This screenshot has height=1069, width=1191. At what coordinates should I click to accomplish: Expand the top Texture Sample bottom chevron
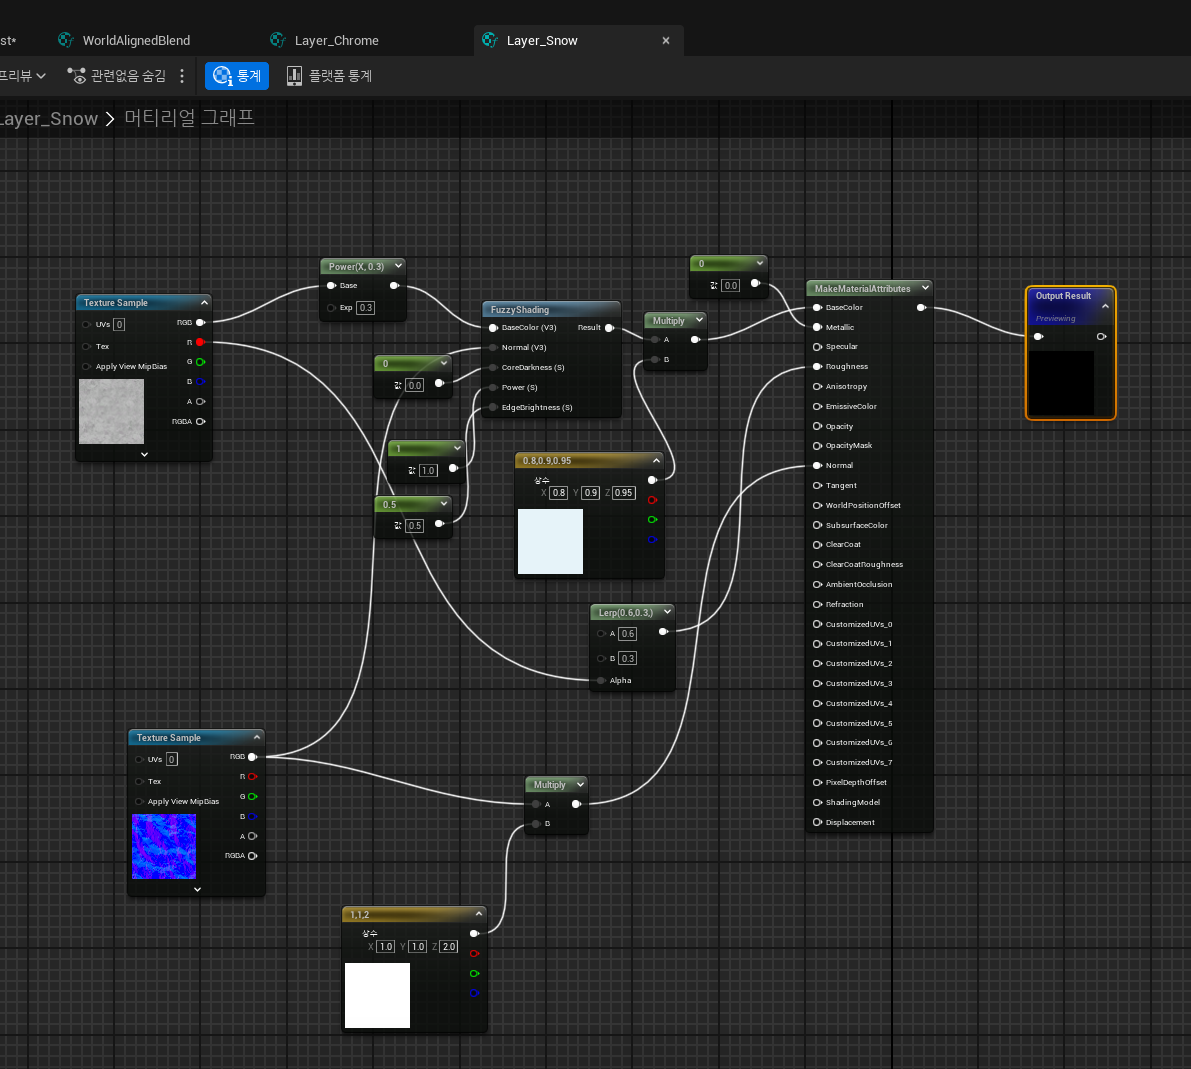[x=144, y=454]
